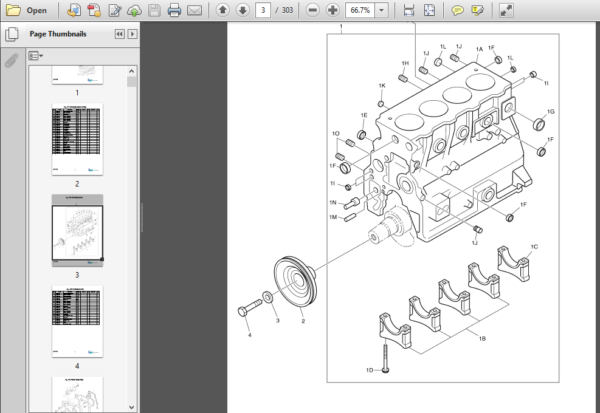The width and height of the screenshot is (600, 413).
Task: Send the file via the email envelope icon
Action: [x=194, y=10]
